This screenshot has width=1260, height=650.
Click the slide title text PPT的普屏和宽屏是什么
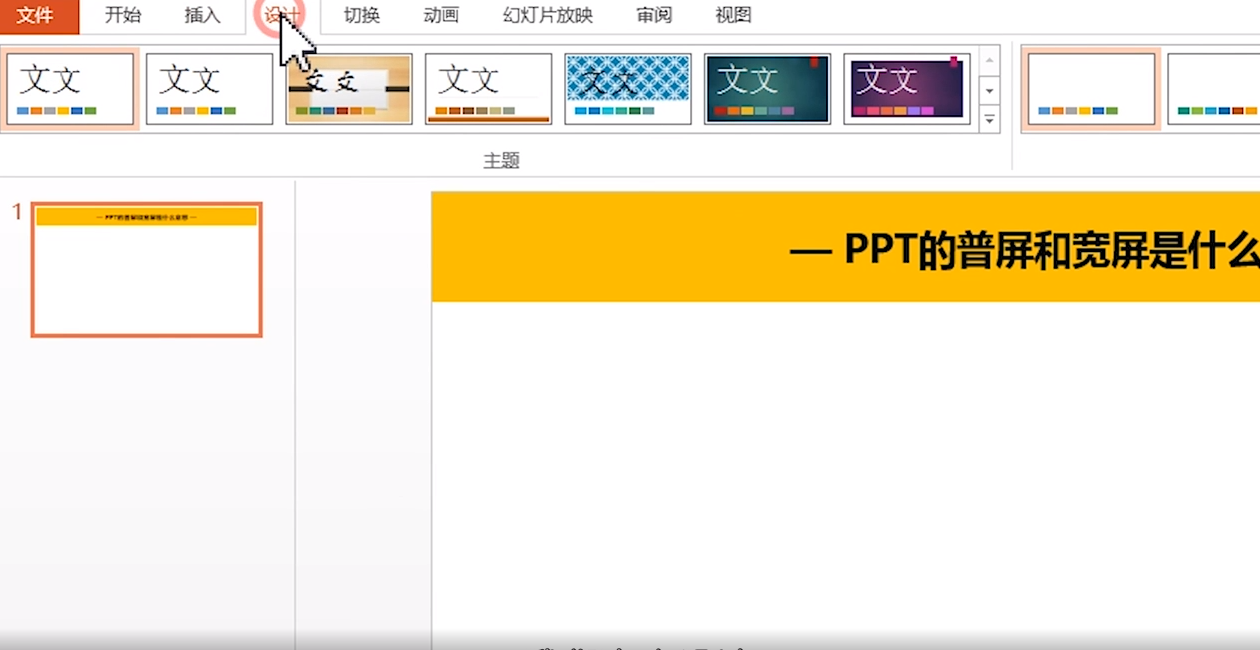(x=1052, y=250)
